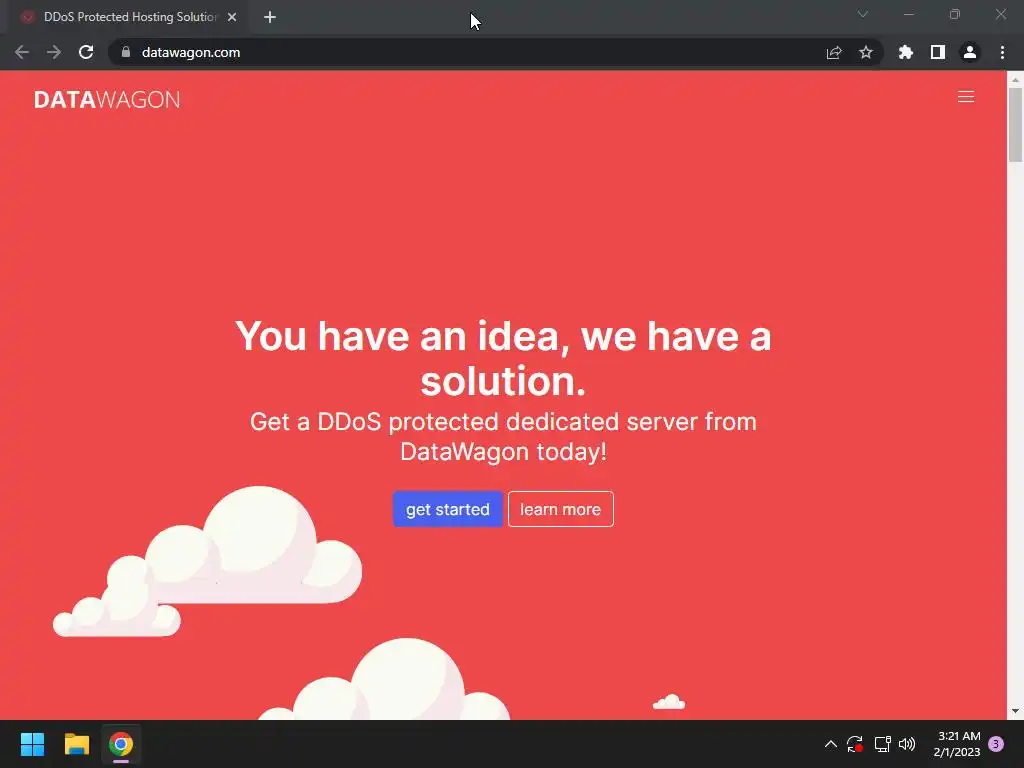The height and width of the screenshot is (768, 1024).
Task: Show hidden system tray icons
Action: [x=831, y=744]
